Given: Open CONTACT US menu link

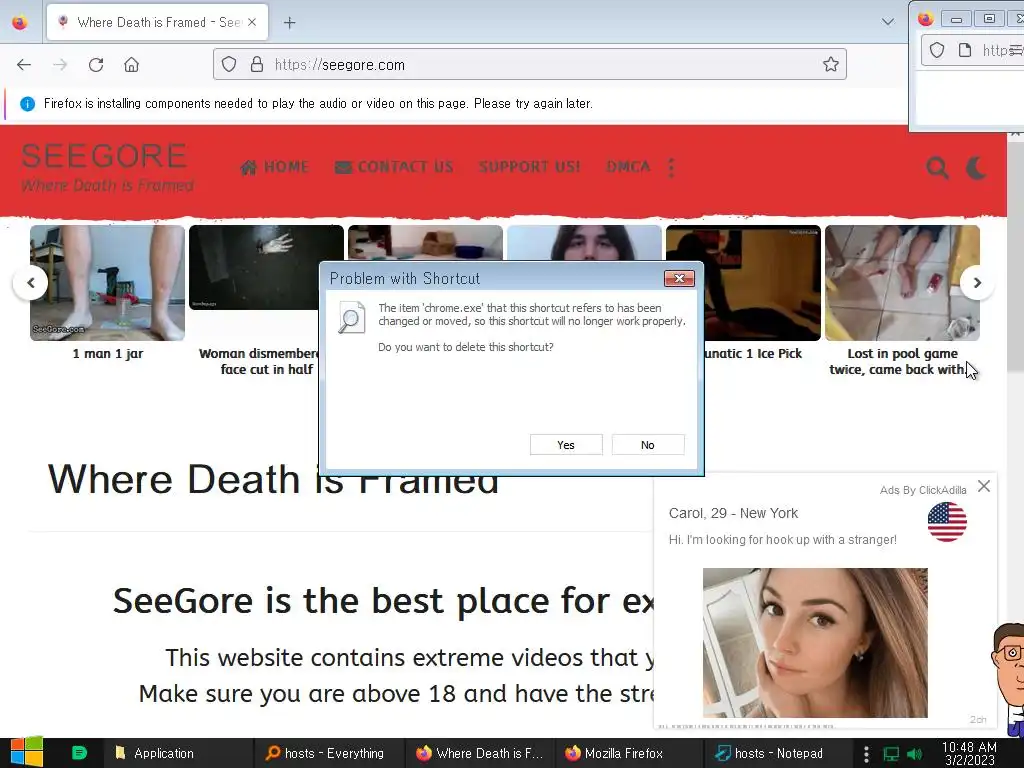Looking at the screenshot, I should (394, 167).
